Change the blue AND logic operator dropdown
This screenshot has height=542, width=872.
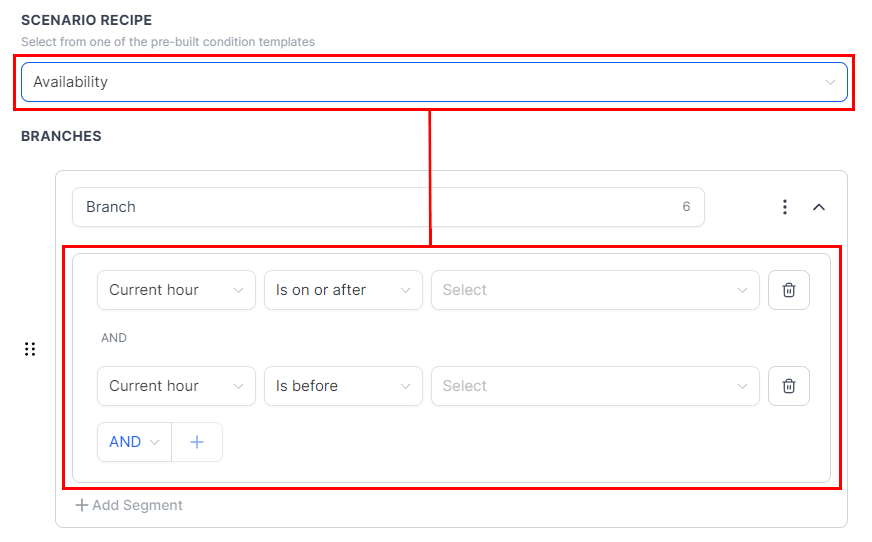(135, 442)
